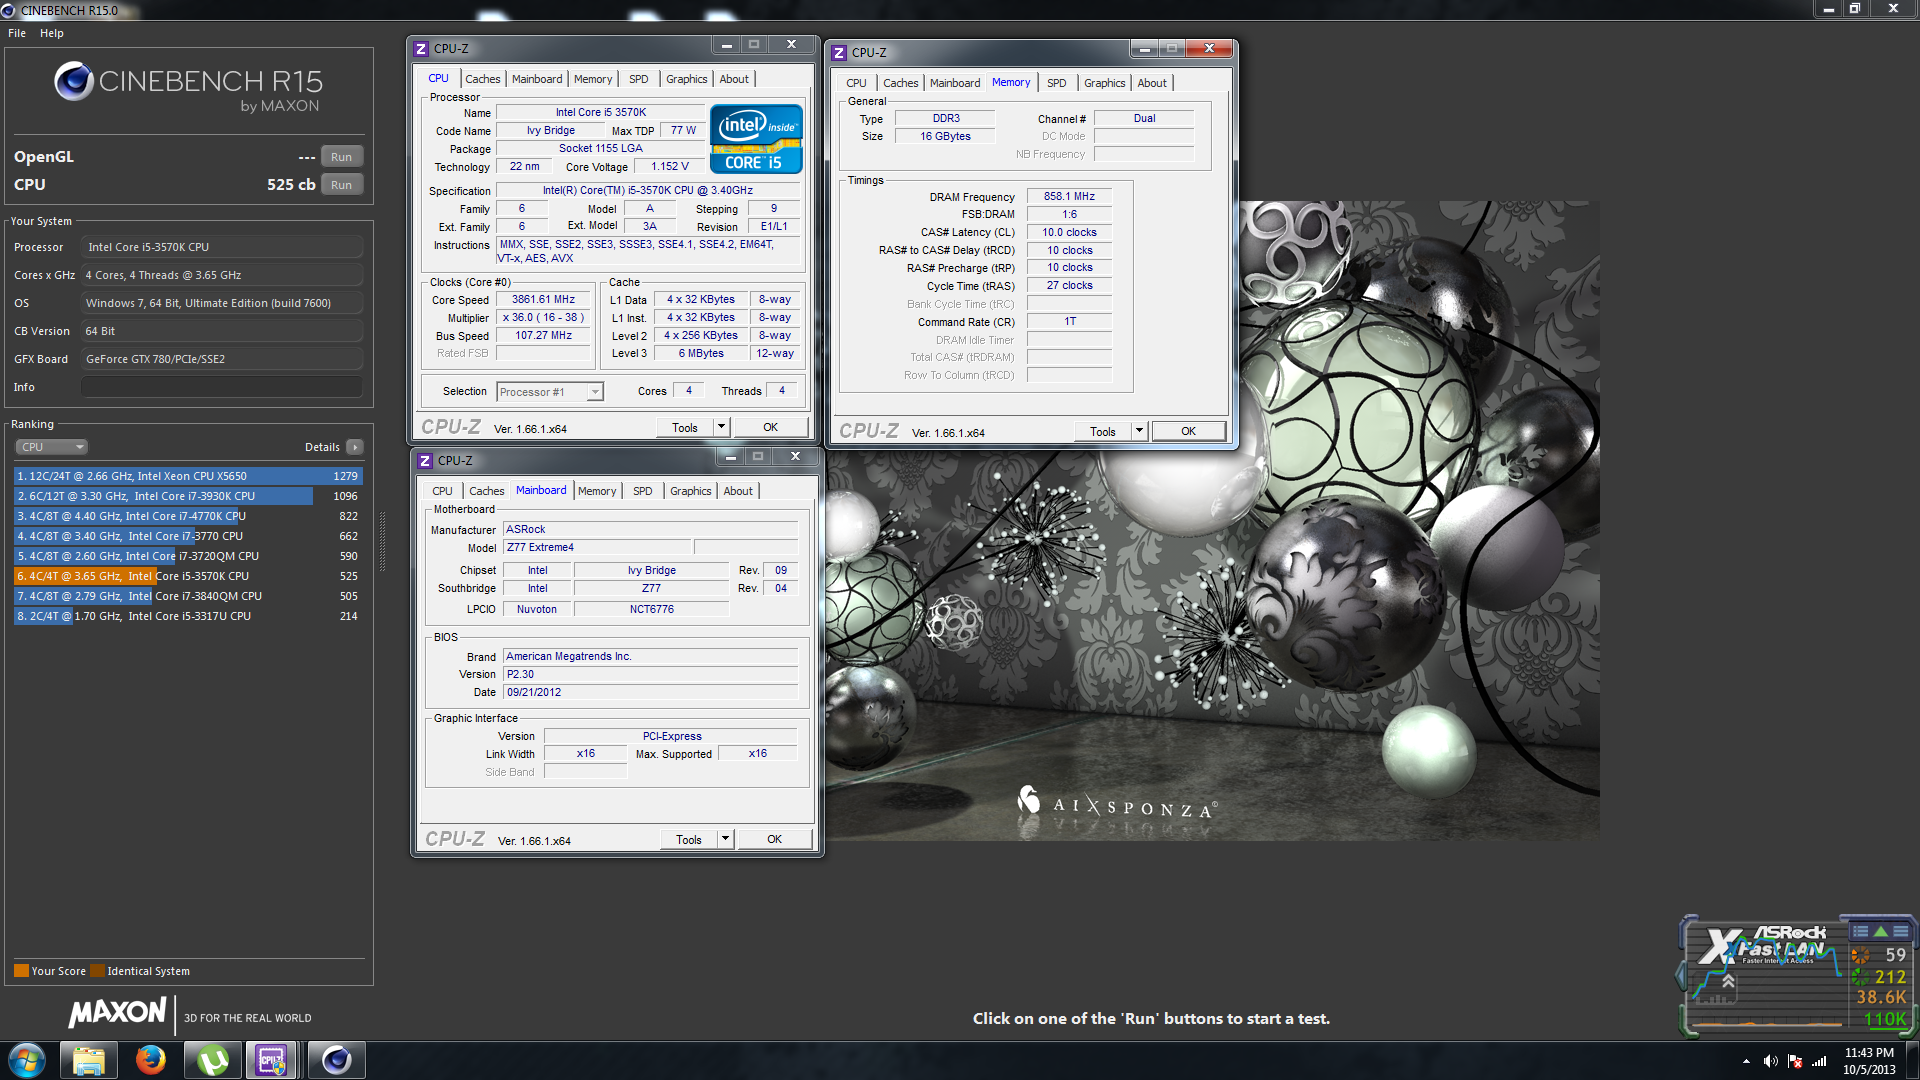Click the CPU-Z taskbar icon

click(272, 1060)
